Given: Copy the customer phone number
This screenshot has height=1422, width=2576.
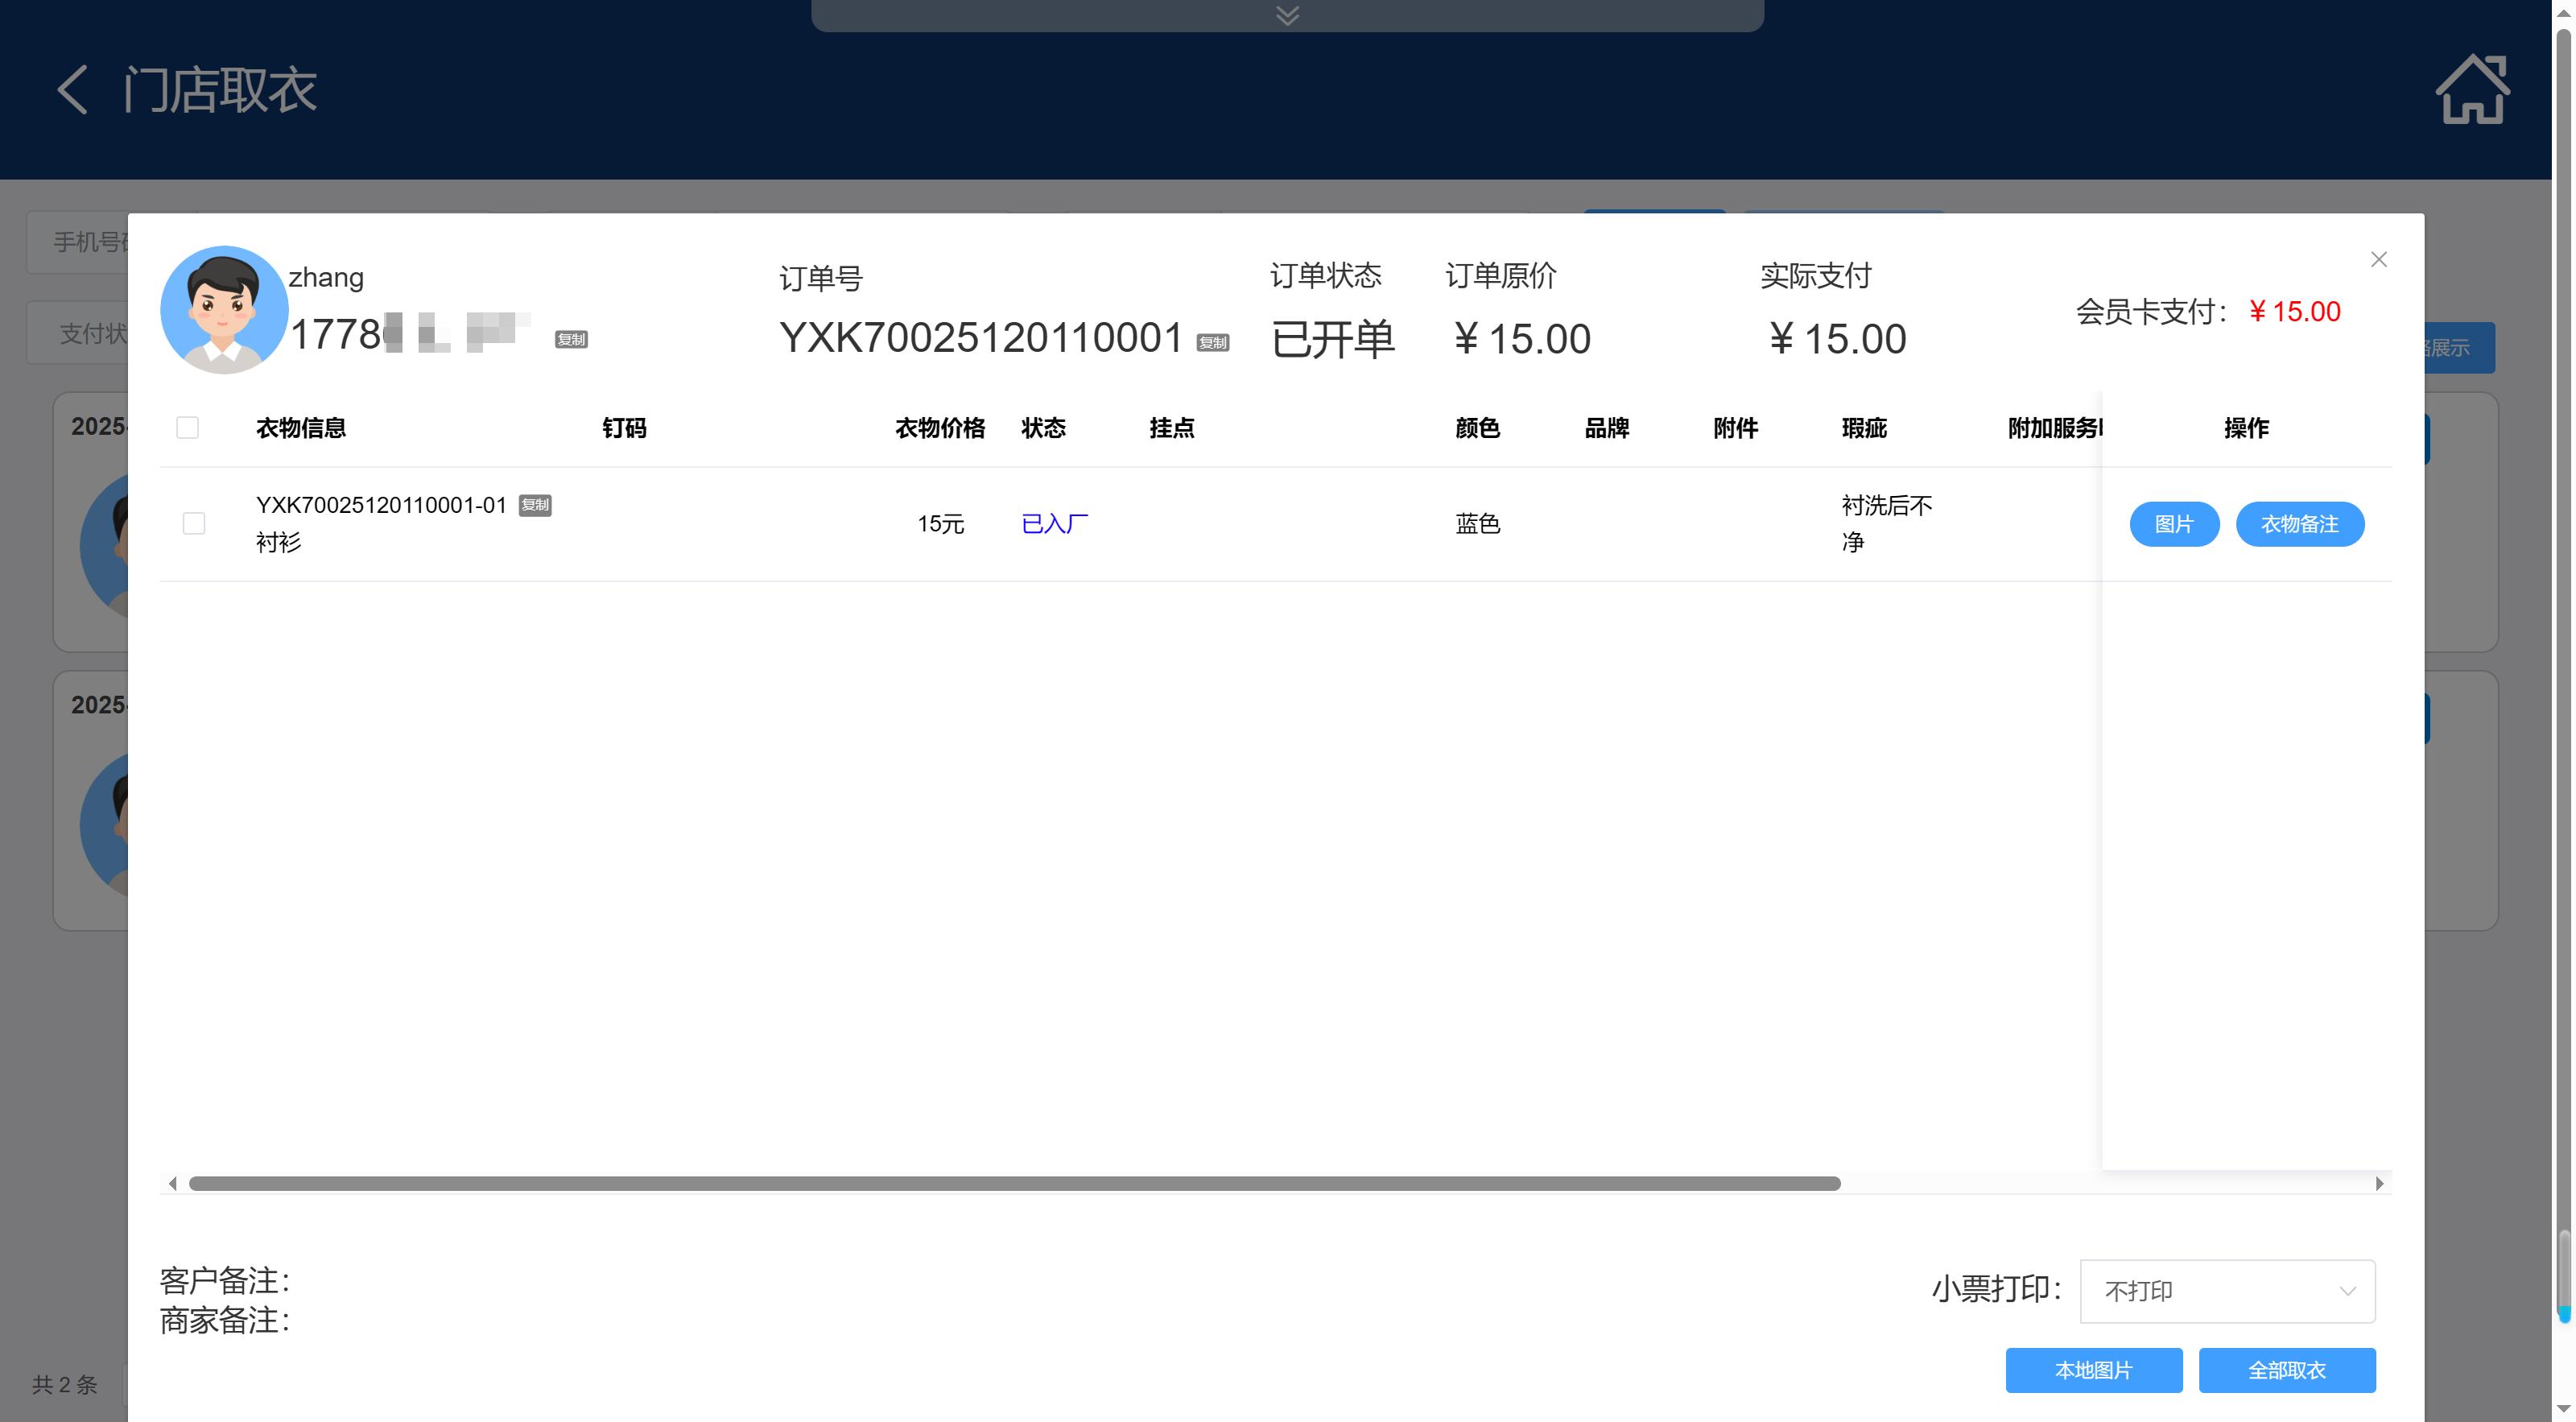Looking at the screenshot, I should (571, 340).
